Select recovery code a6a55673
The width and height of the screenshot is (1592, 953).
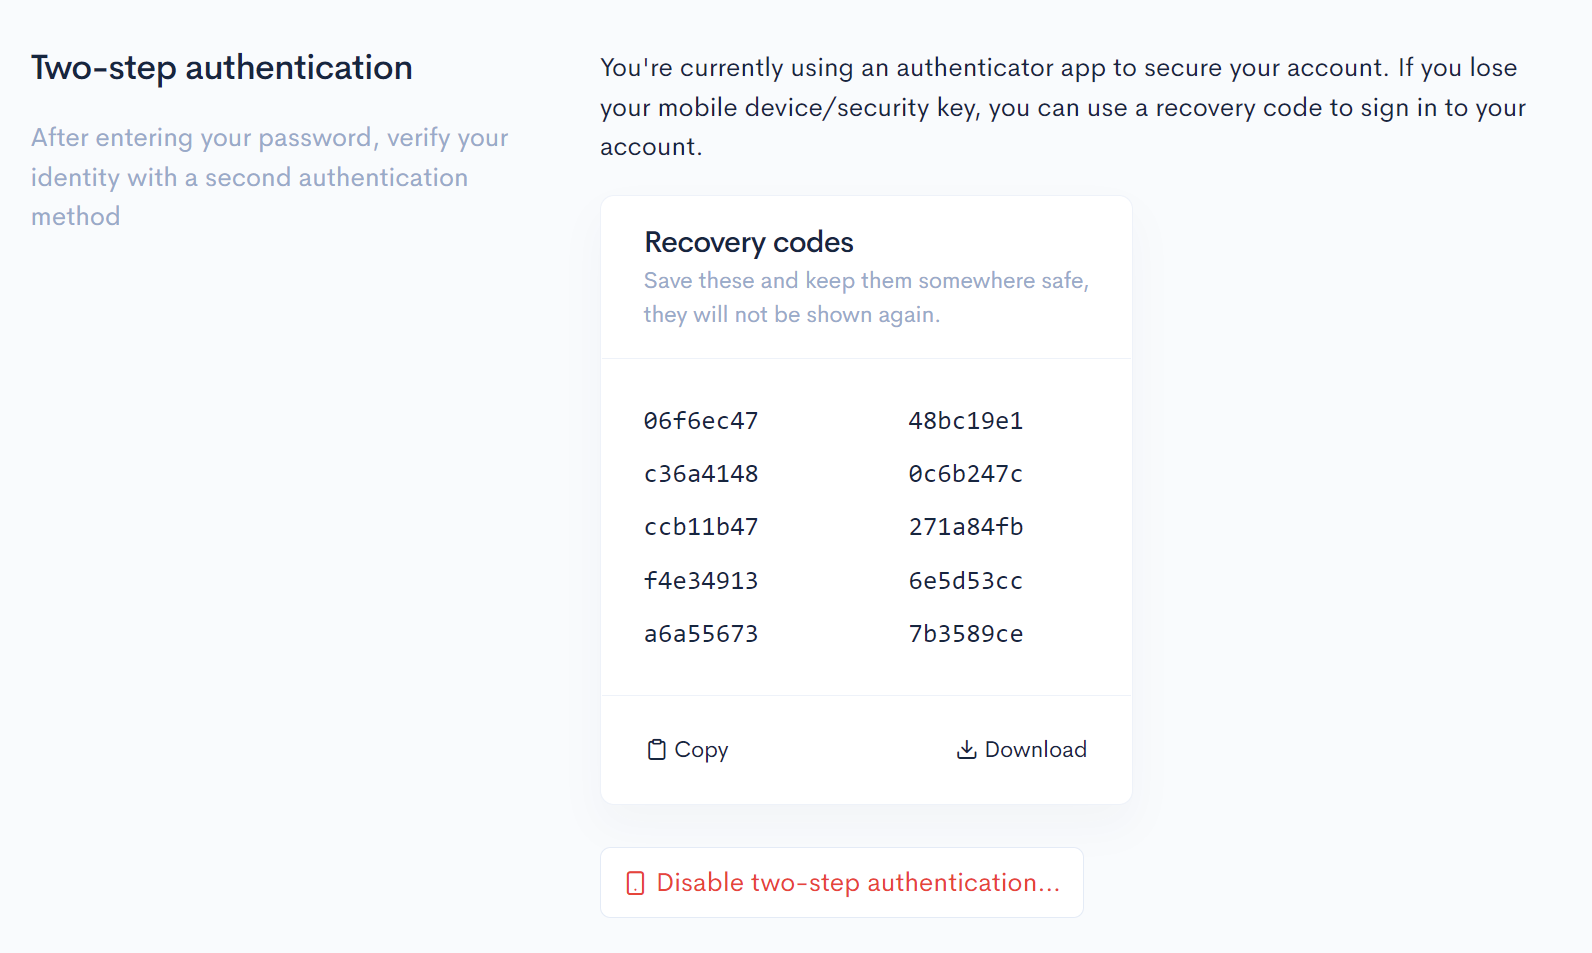701,634
